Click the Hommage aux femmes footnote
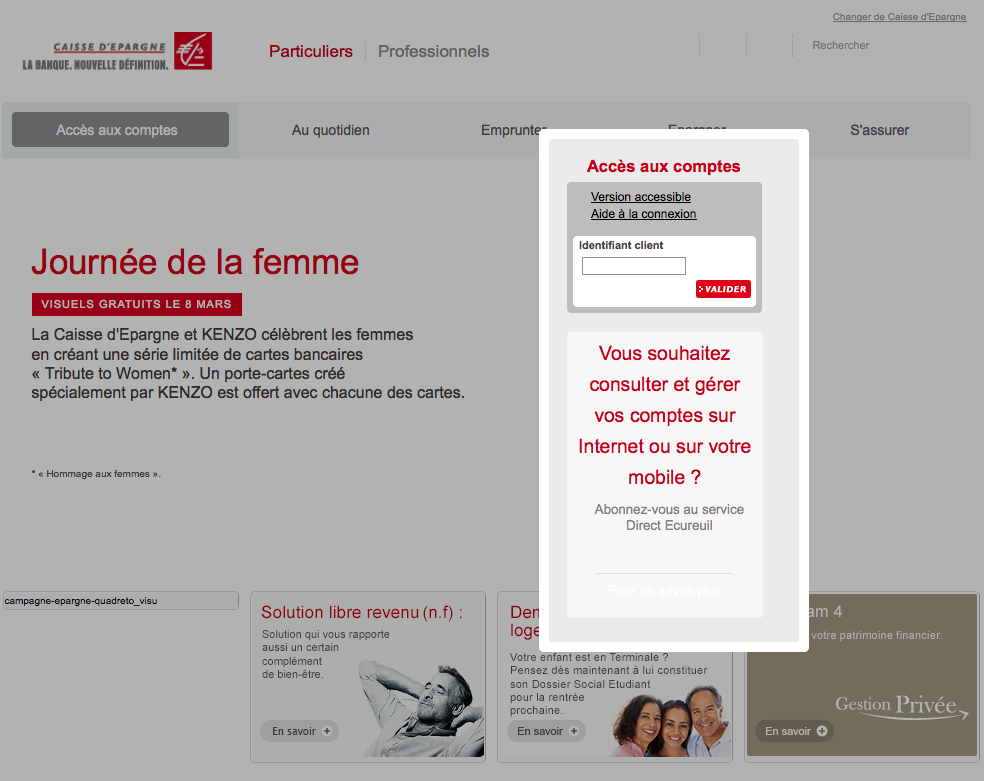The image size is (984, 781). click(96, 474)
